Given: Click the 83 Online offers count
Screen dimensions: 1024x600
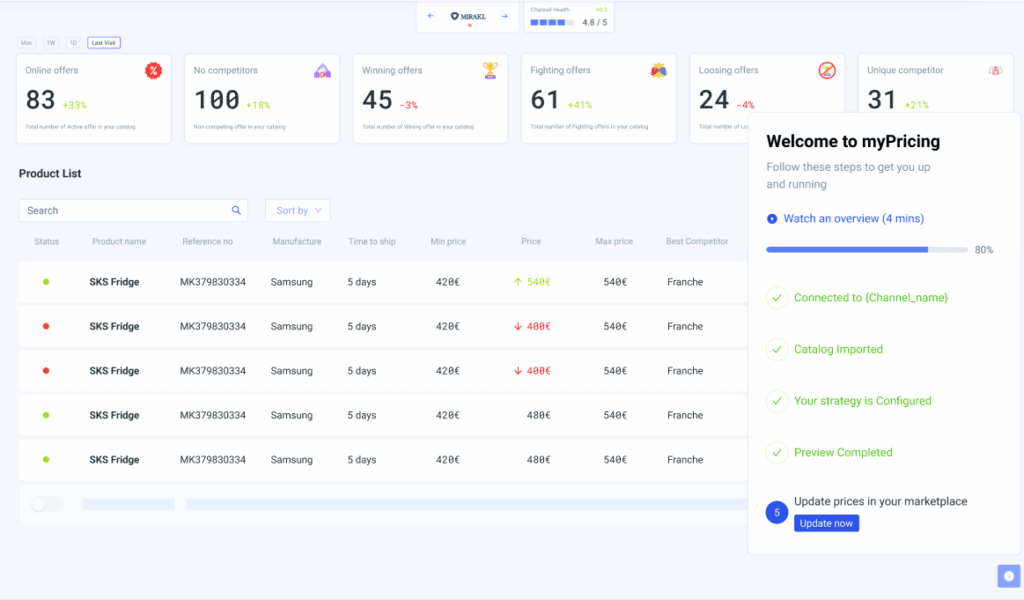Looking at the screenshot, I should (x=40, y=100).
